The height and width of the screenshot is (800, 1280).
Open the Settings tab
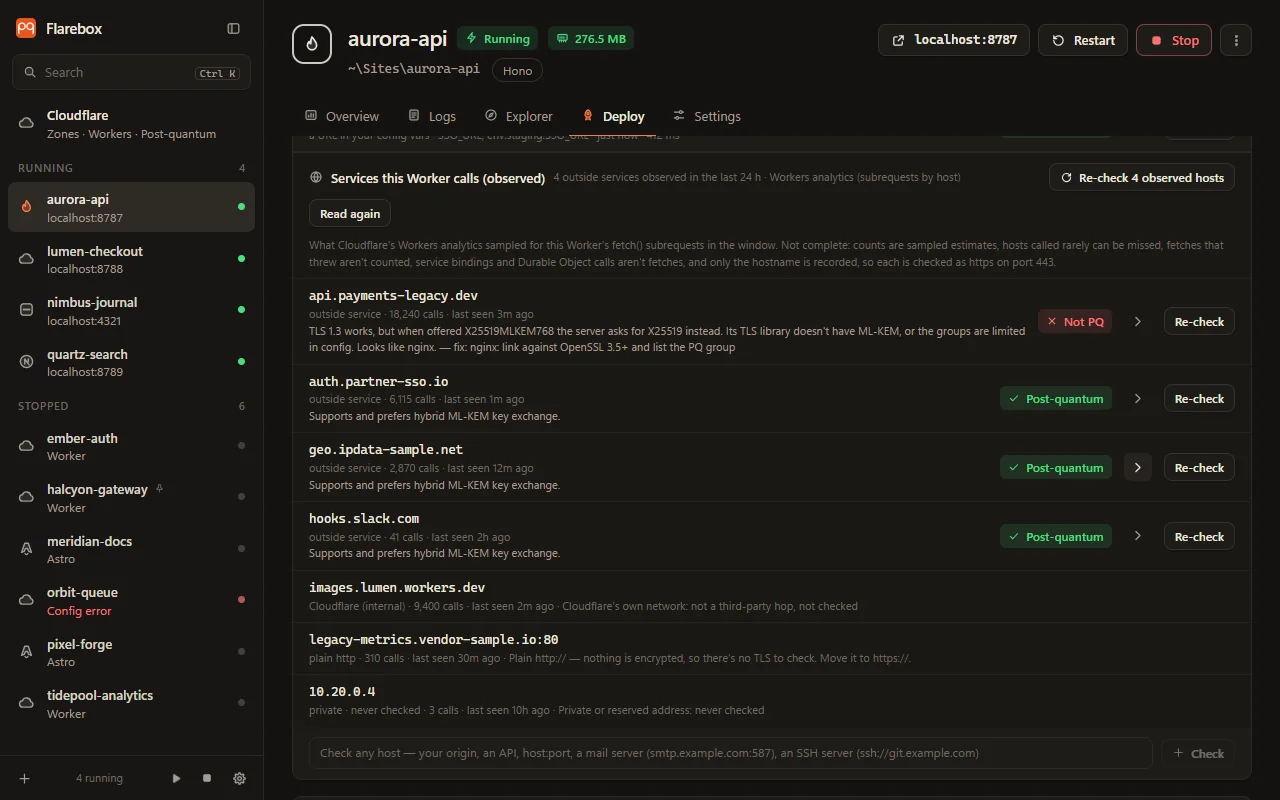point(707,116)
